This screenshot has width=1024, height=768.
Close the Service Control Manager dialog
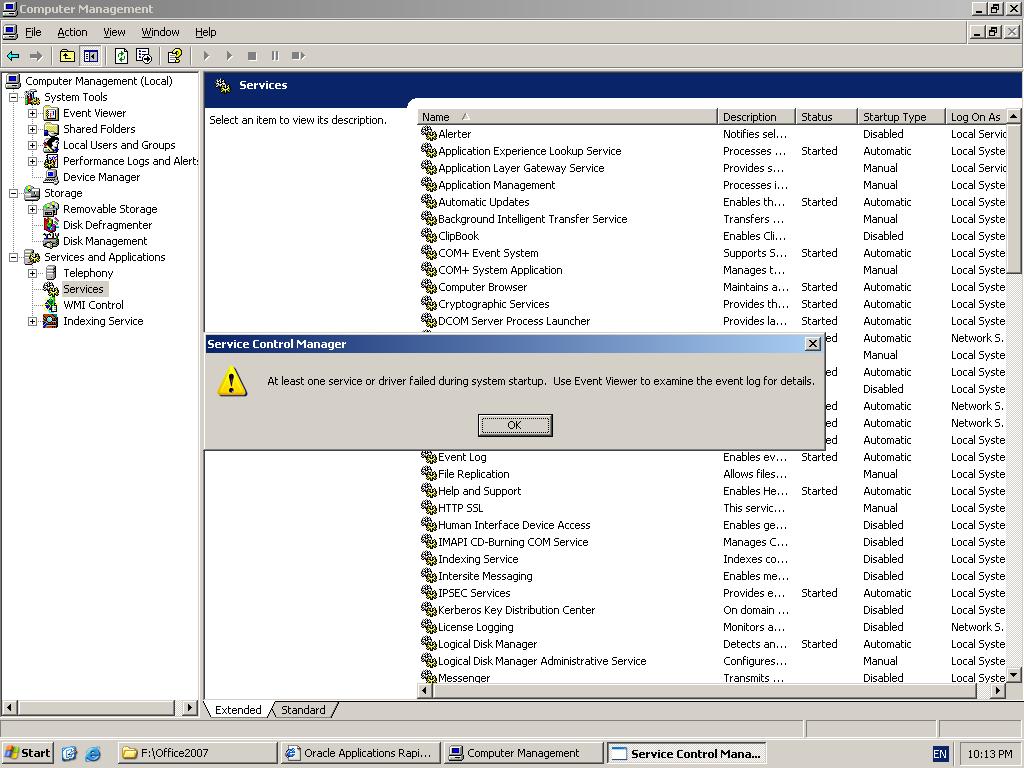812,344
